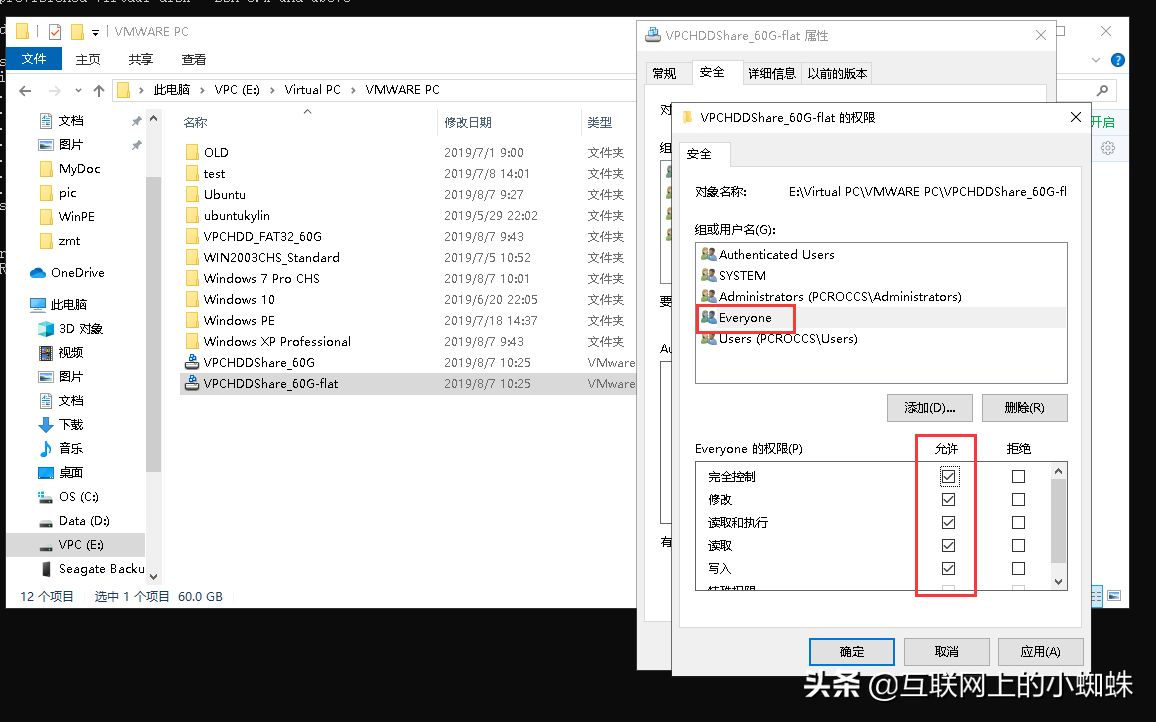Select the VPCHDDShare_60G-flat VMware disk icon

192,383
